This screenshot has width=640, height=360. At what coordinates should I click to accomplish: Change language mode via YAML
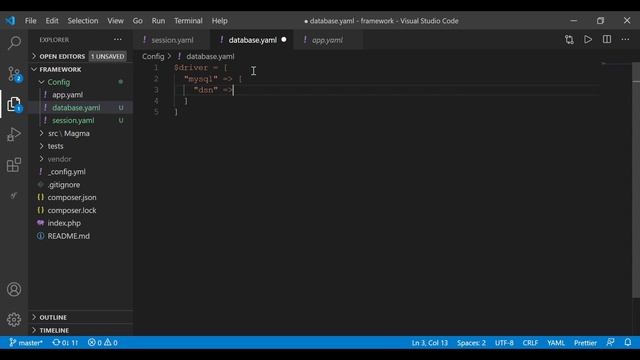556,342
